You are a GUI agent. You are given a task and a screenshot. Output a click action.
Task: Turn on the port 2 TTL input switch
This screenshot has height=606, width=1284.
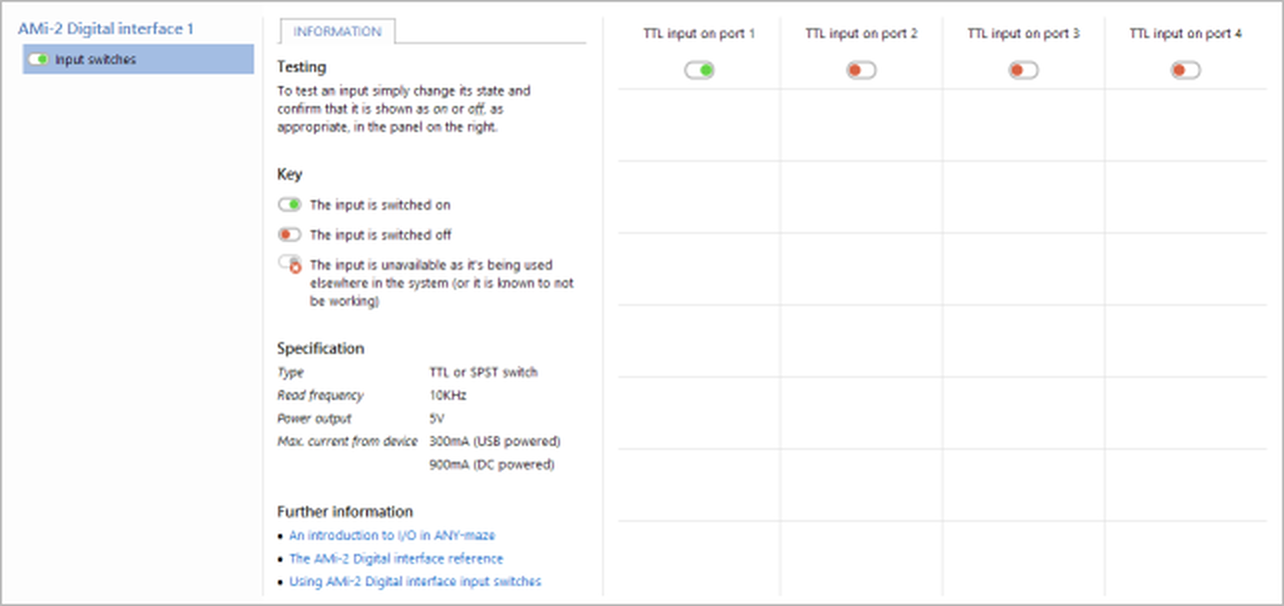pyautogui.click(x=861, y=70)
